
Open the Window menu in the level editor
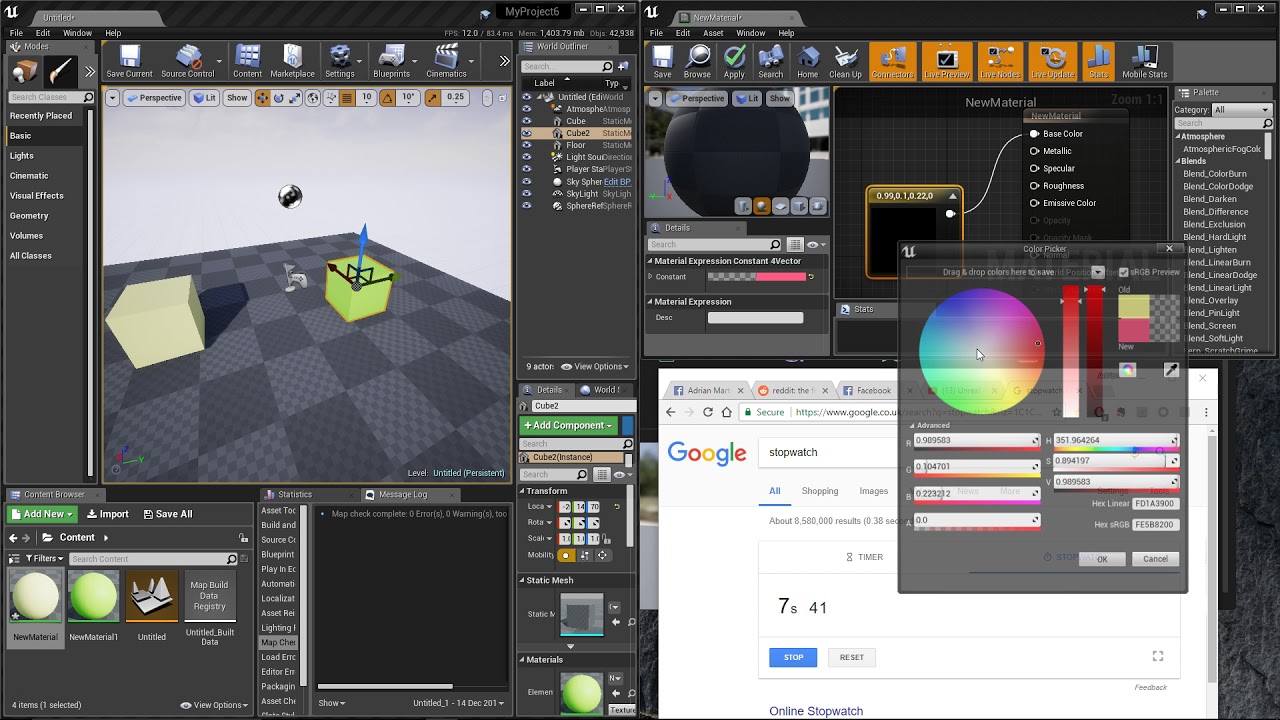[x=77, y=33]
